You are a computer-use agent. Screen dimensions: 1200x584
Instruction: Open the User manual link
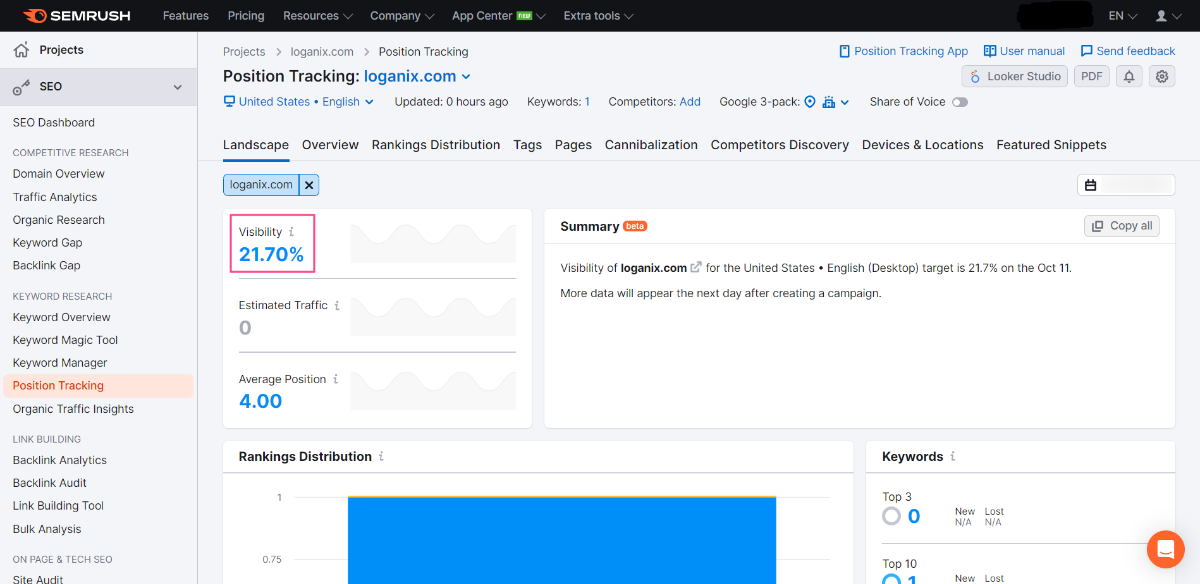[x=1024, y=51]
